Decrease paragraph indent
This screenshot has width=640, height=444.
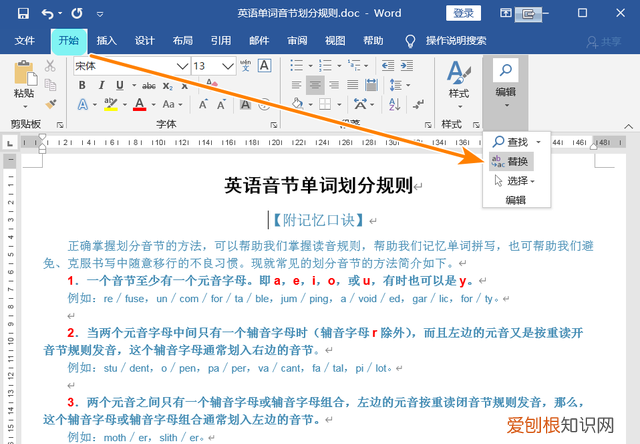[388, 66]
